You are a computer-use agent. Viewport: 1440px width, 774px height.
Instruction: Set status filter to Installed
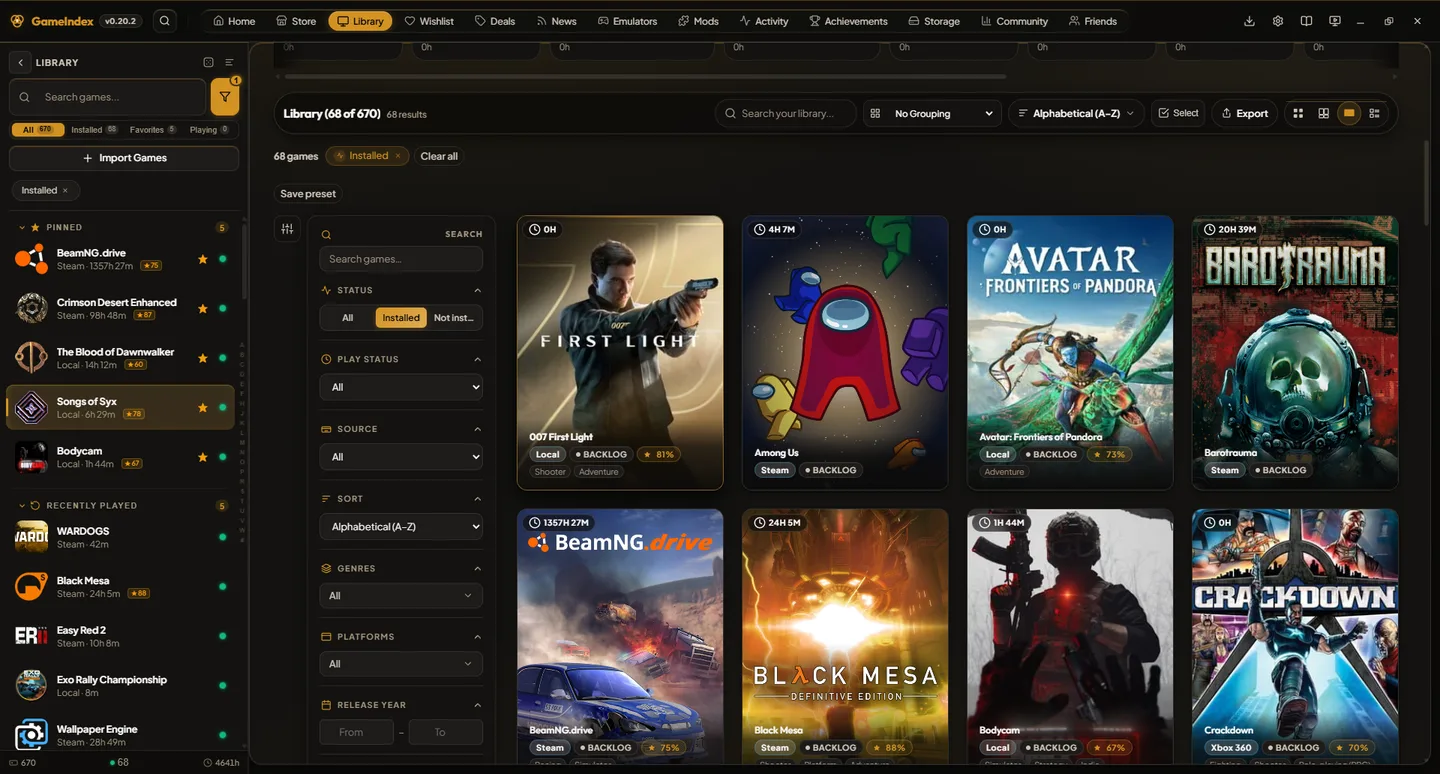click(401, 317)
